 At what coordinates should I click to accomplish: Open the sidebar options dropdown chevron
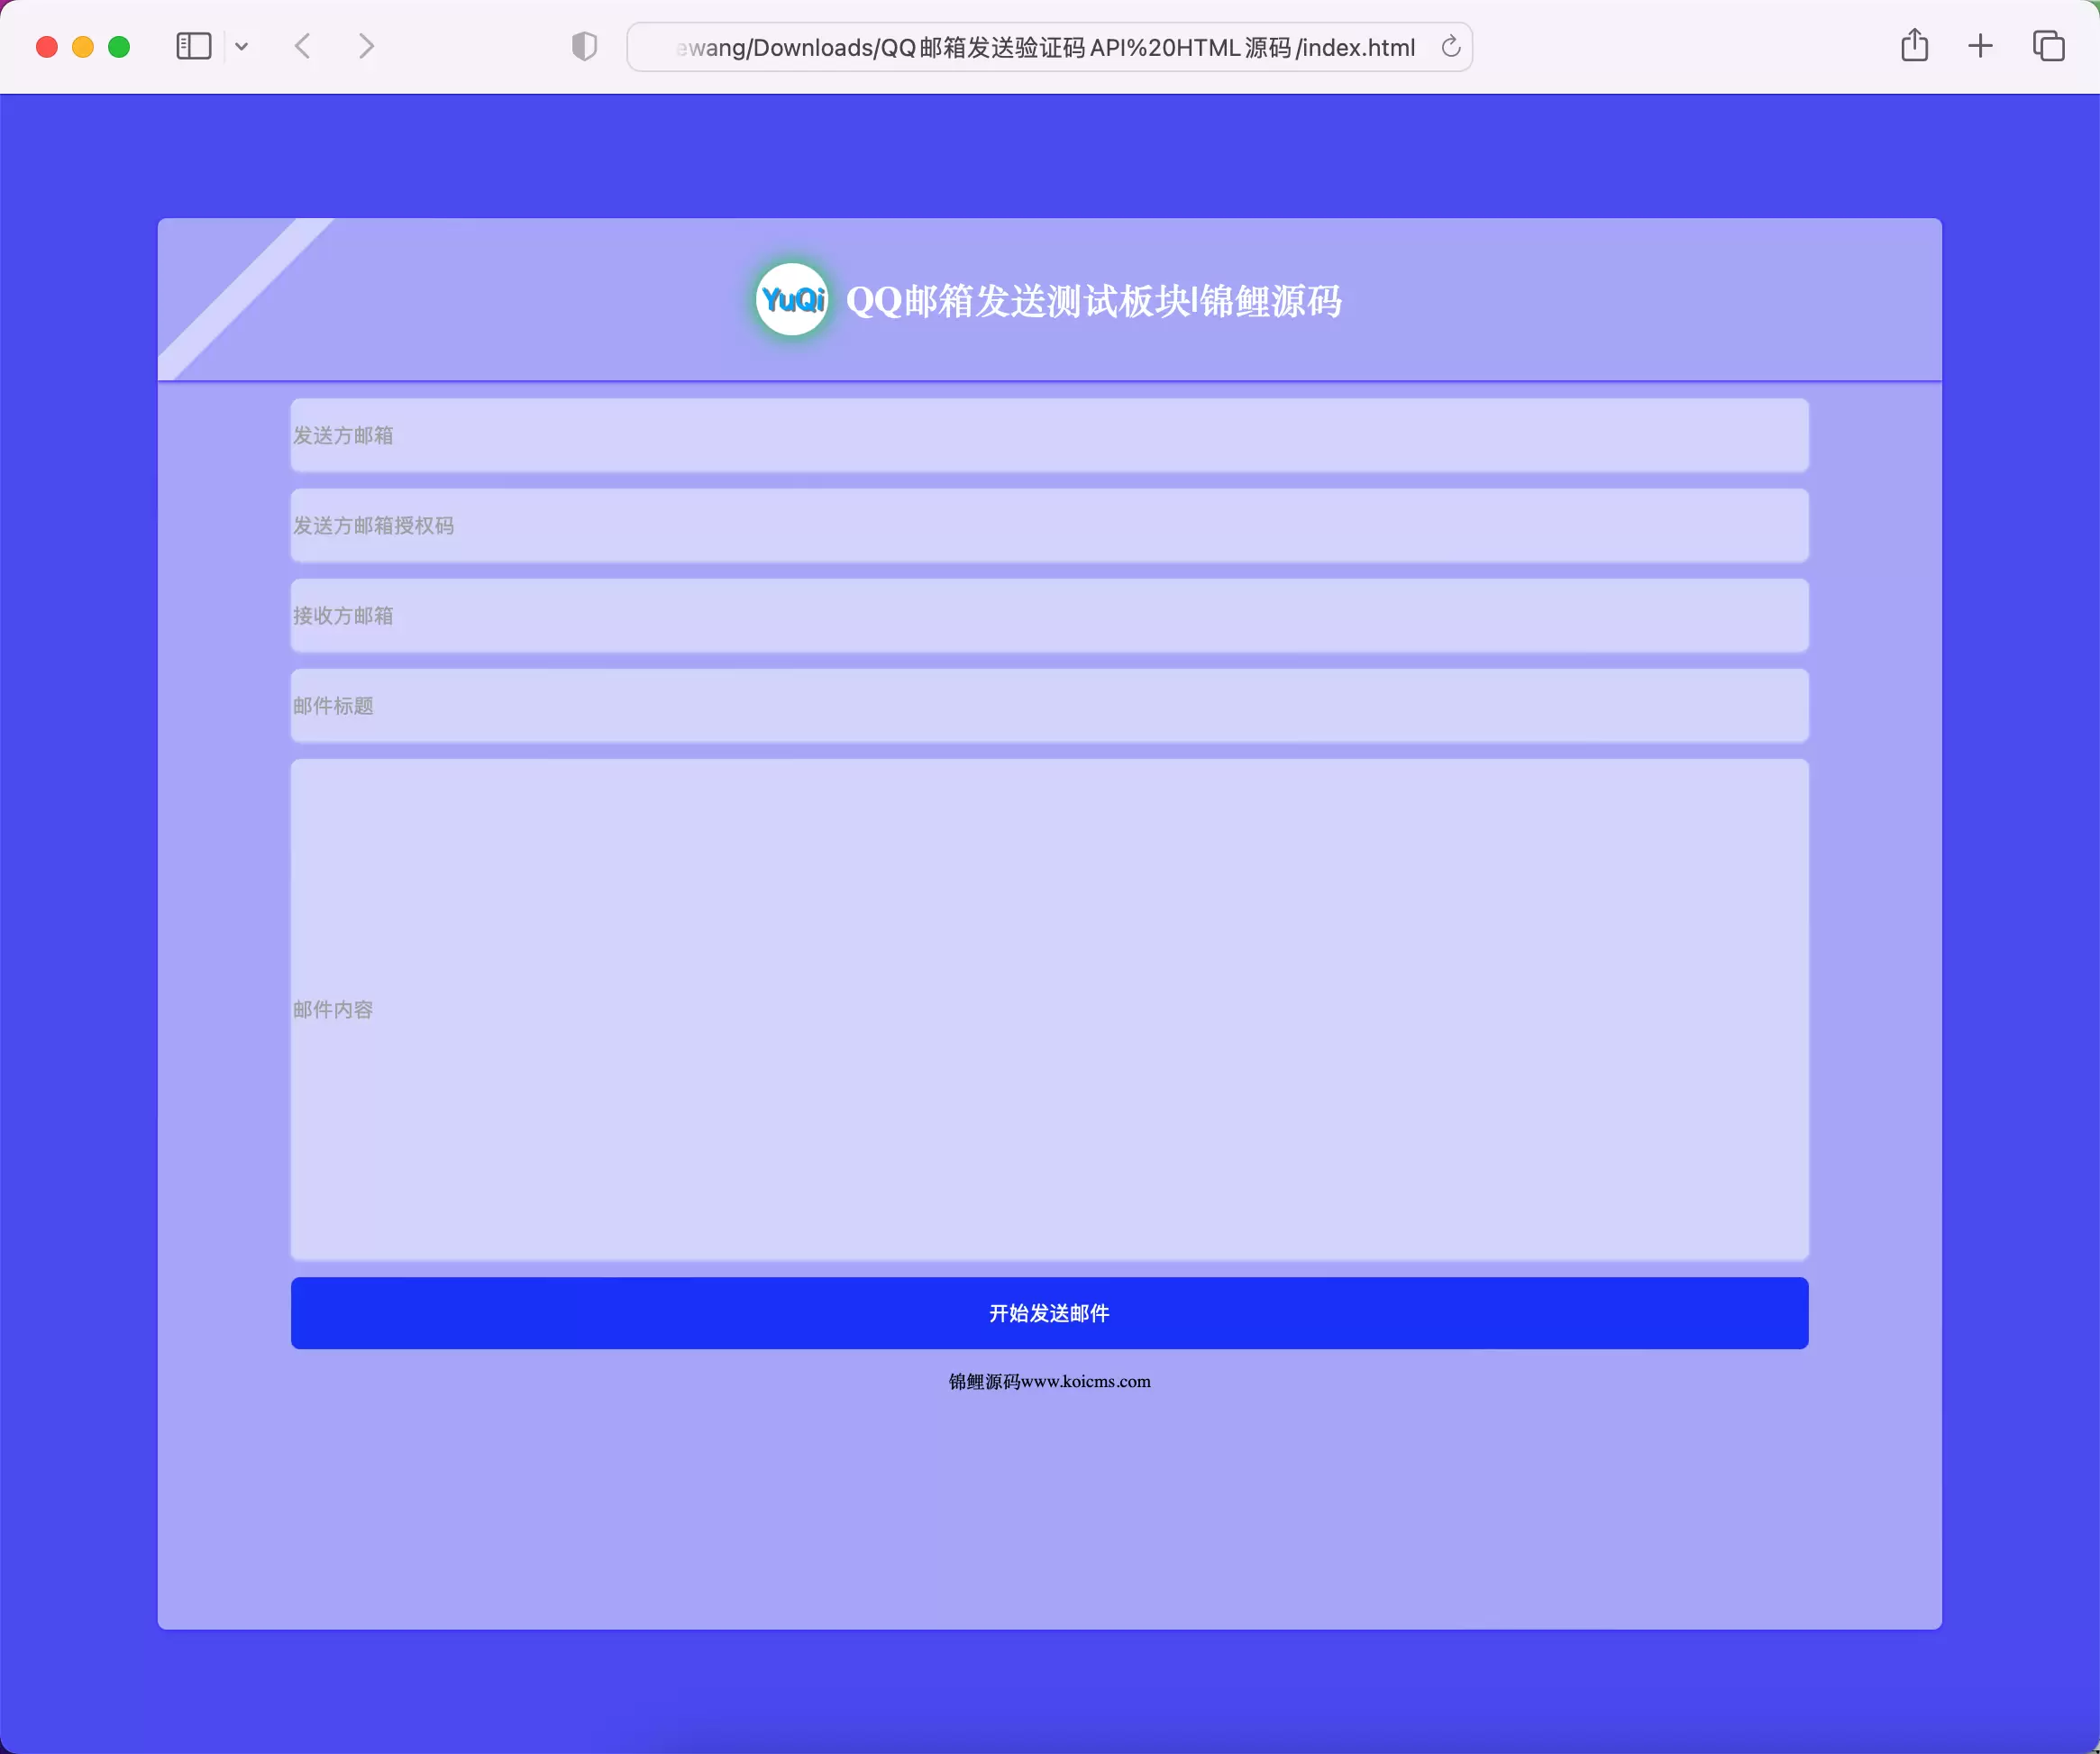point(241,47)
